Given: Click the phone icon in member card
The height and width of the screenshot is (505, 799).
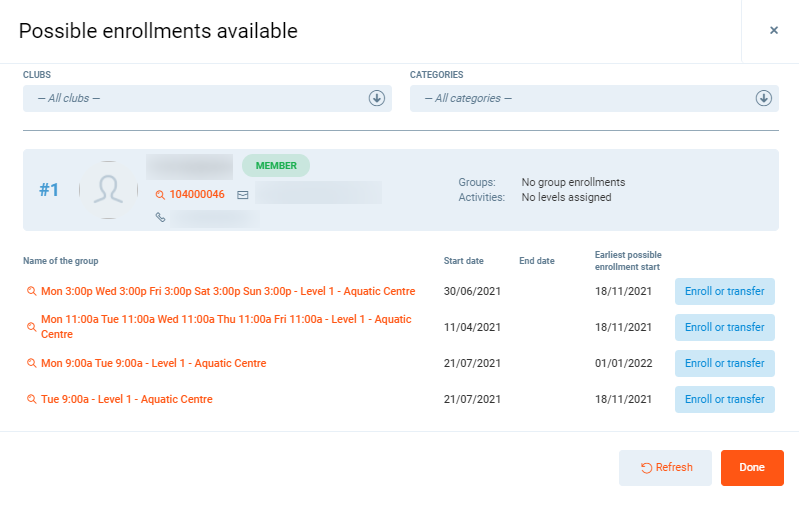Looking at the screenshot, I should click(160, 217).
